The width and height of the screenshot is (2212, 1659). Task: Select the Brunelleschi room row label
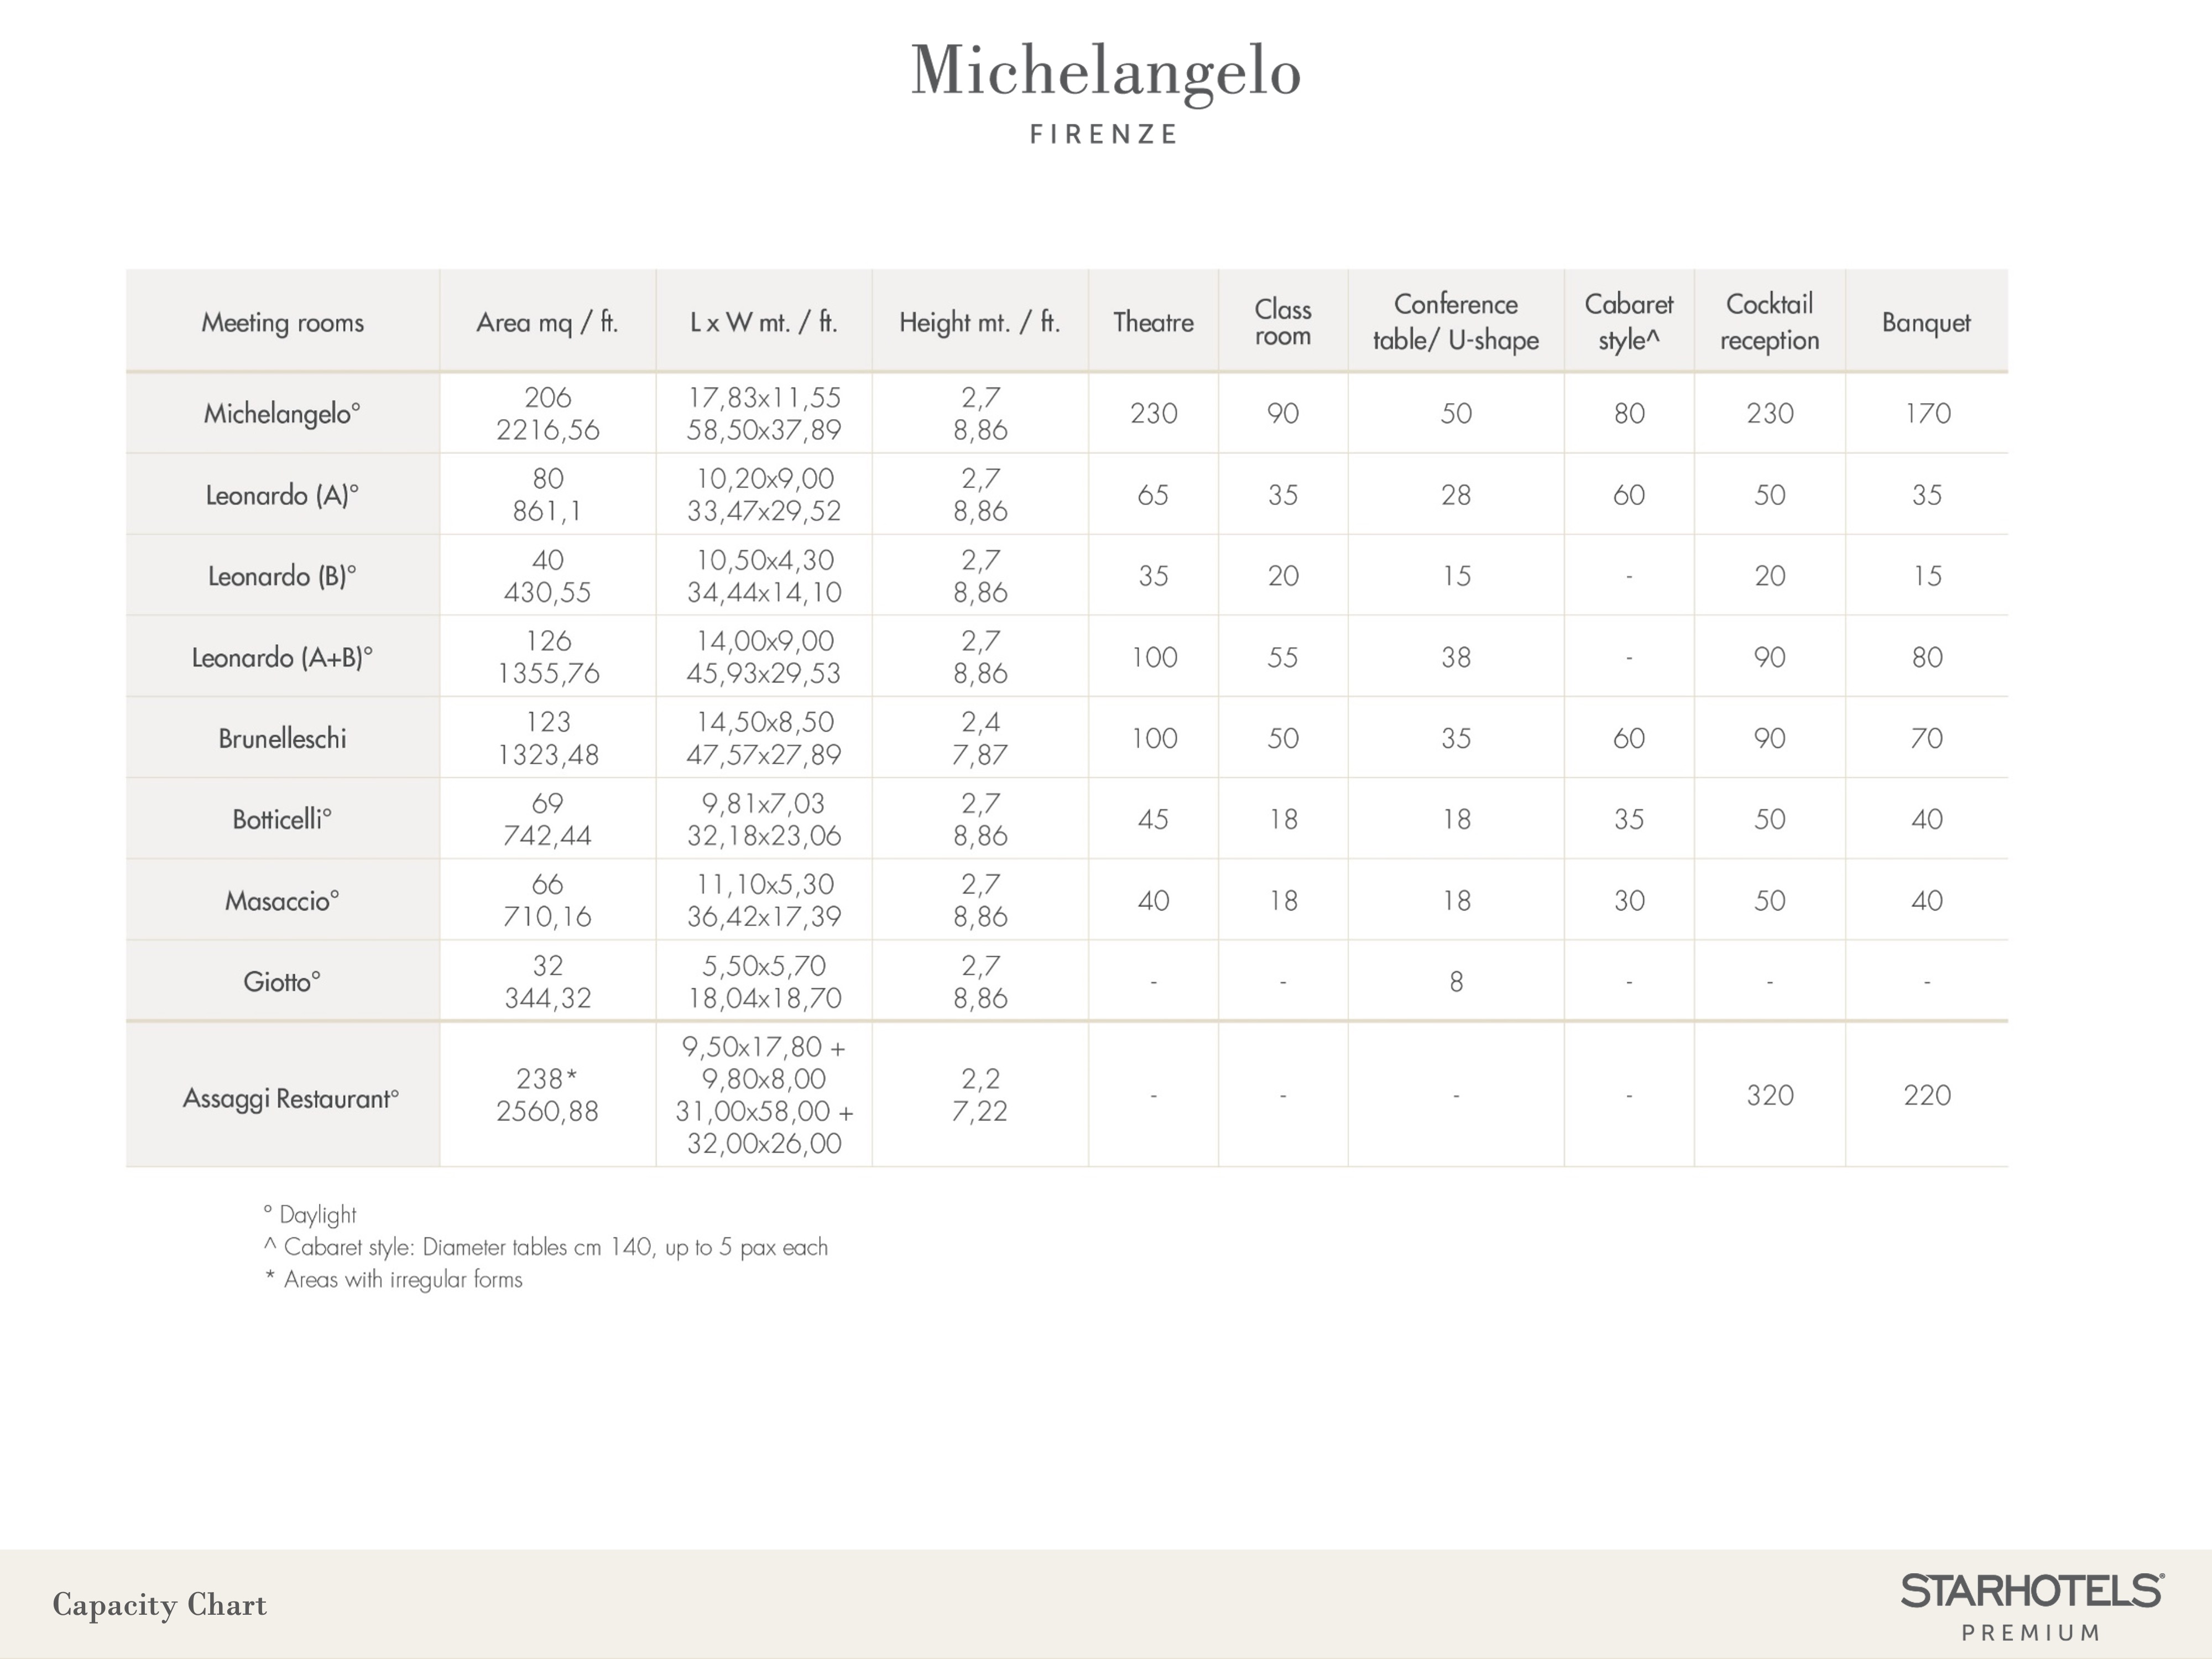282,738
